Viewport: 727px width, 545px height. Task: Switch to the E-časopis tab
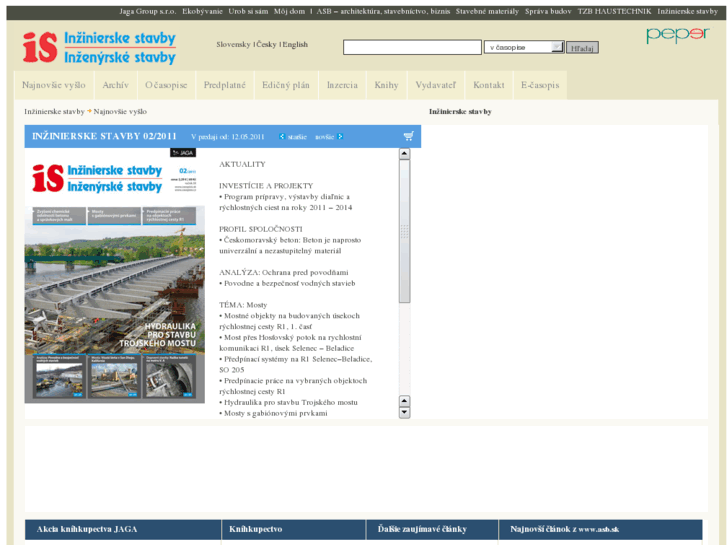[x=540, y=85]
